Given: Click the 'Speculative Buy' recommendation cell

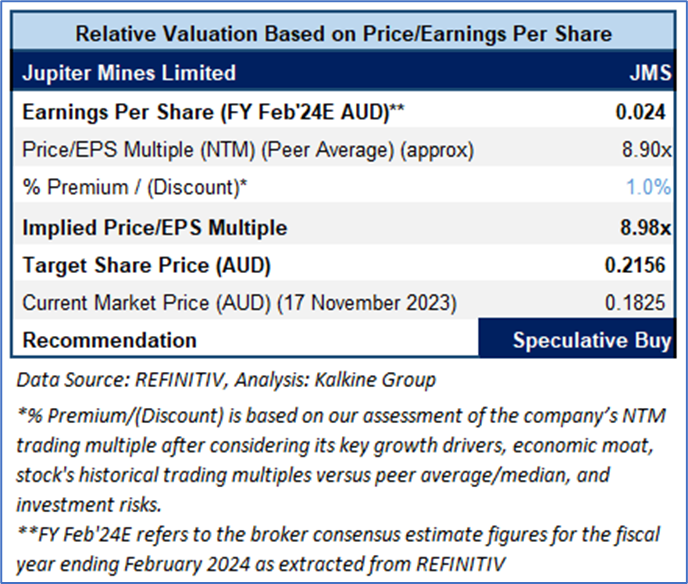Looking at the screenshot, I should coord(591,340).
